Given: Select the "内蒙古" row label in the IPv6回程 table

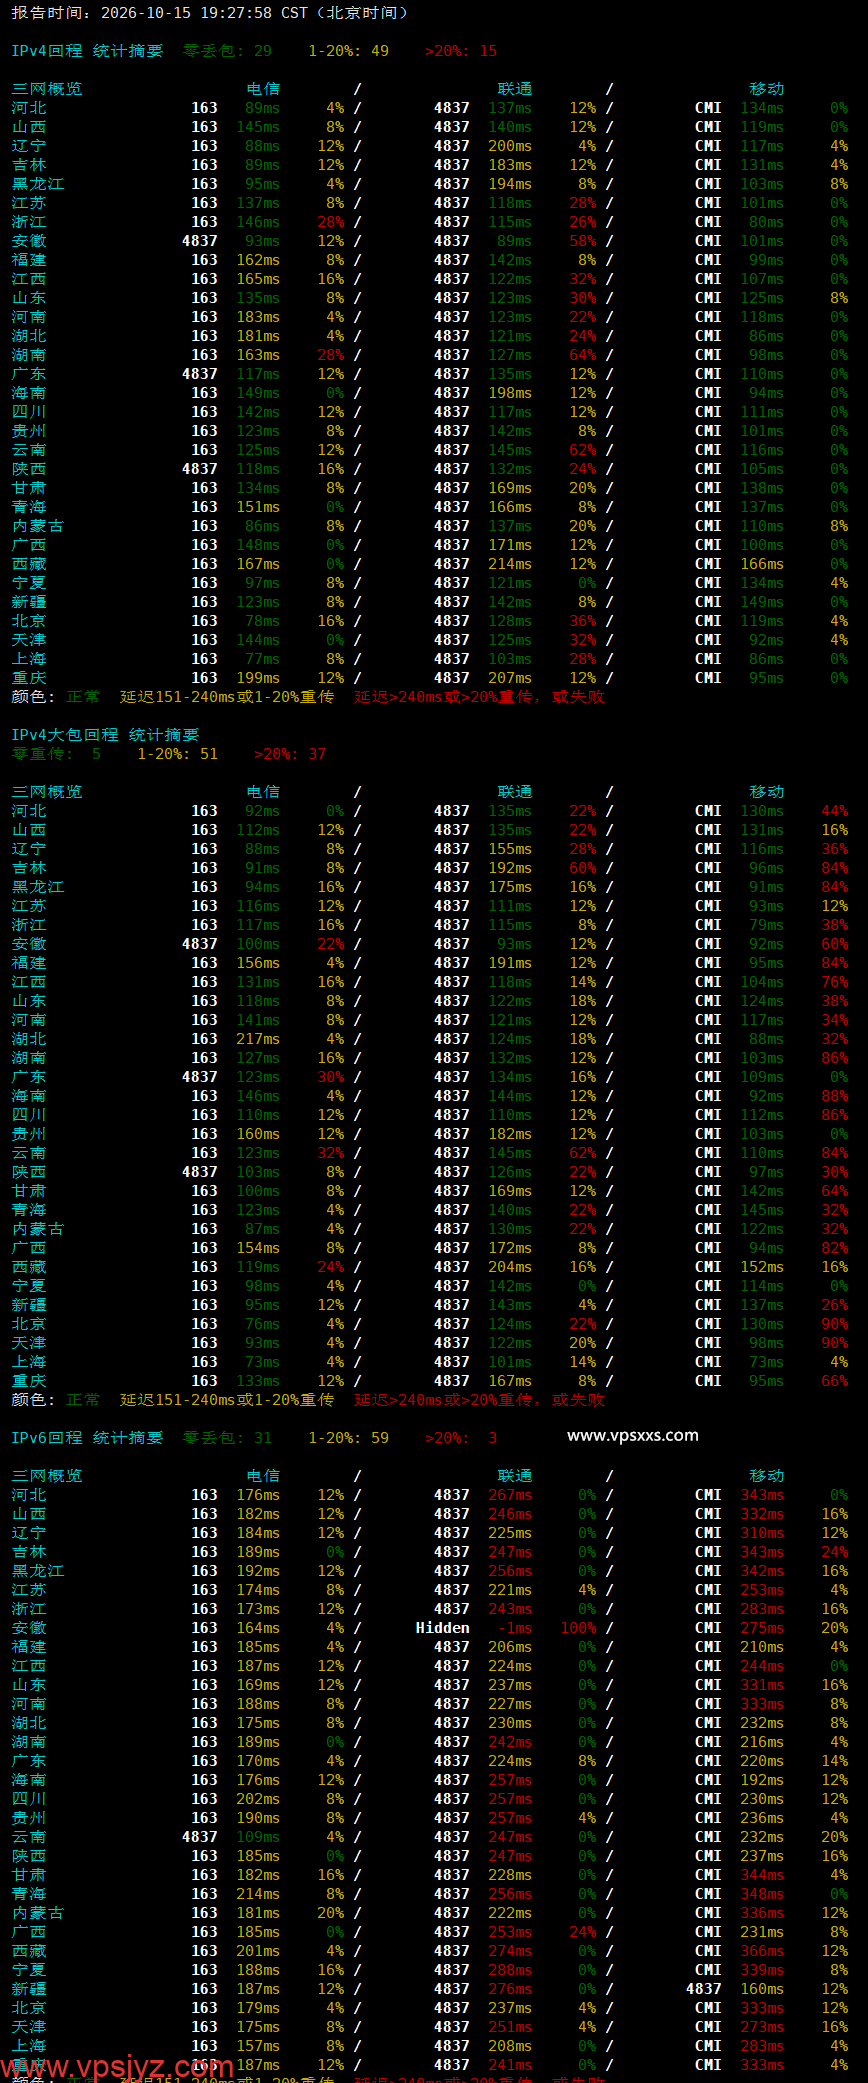Looking at the screenshot, I should (38, 1913).
